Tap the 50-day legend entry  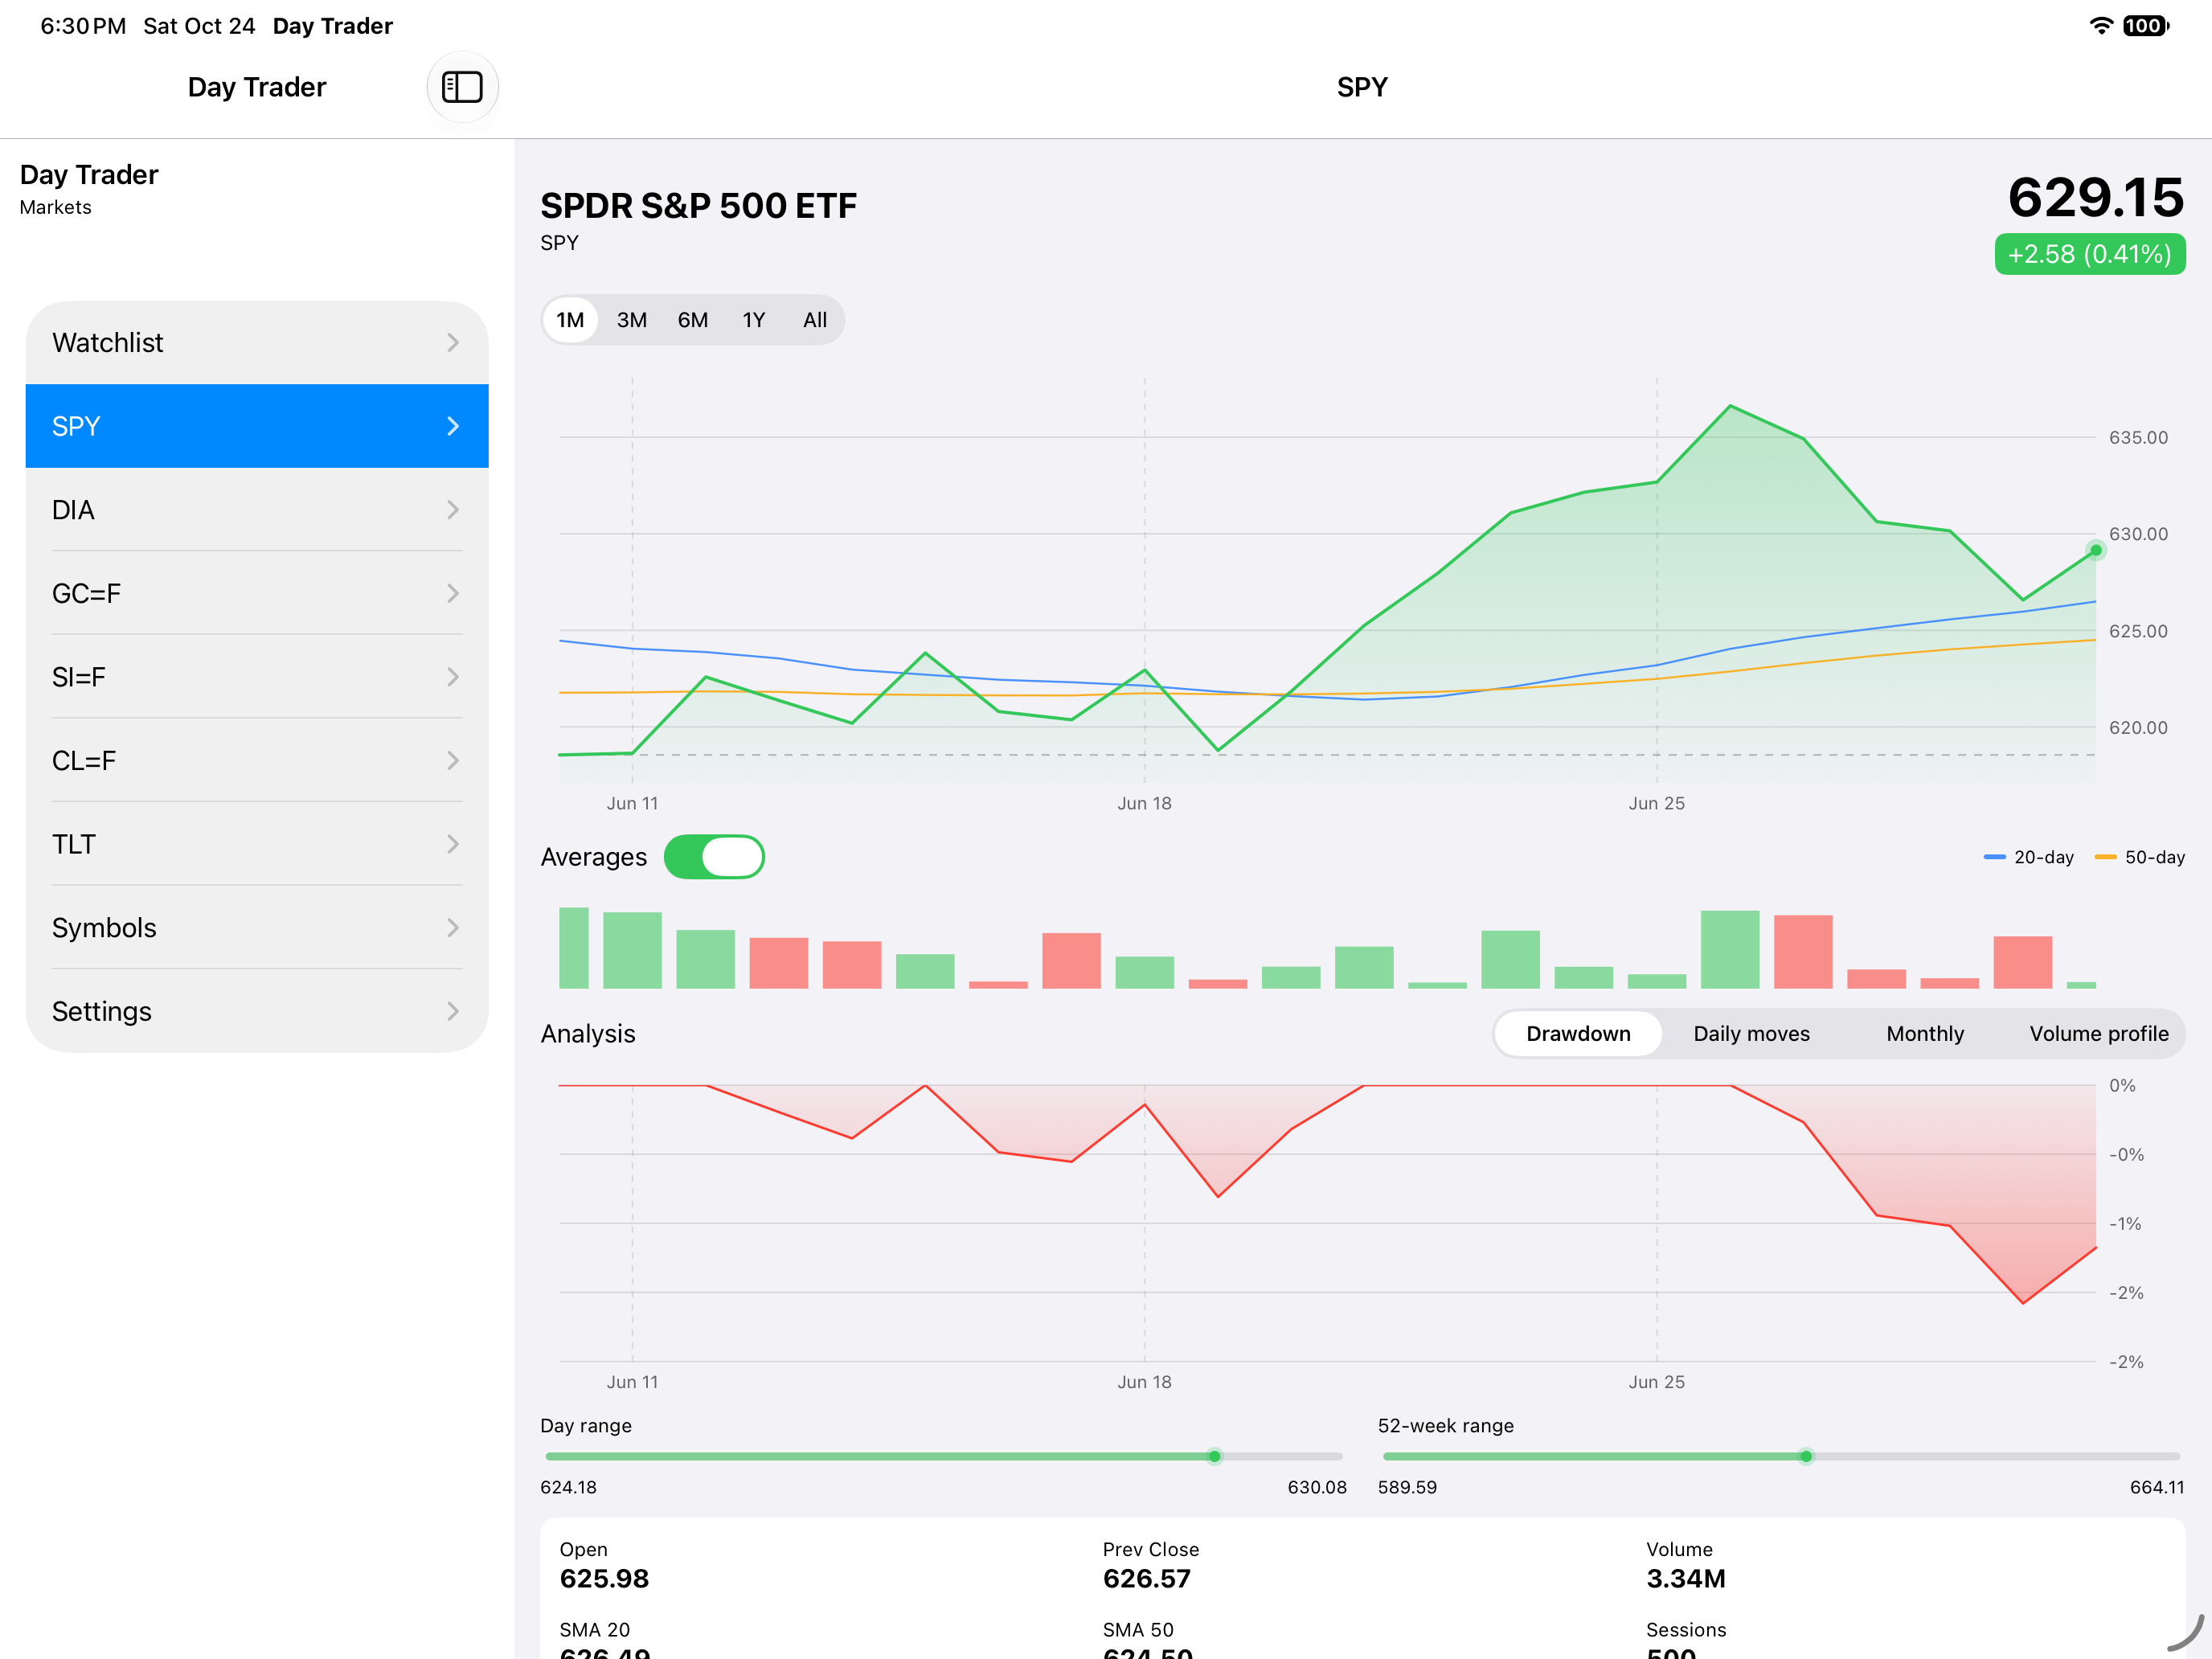click(2139, 857)
